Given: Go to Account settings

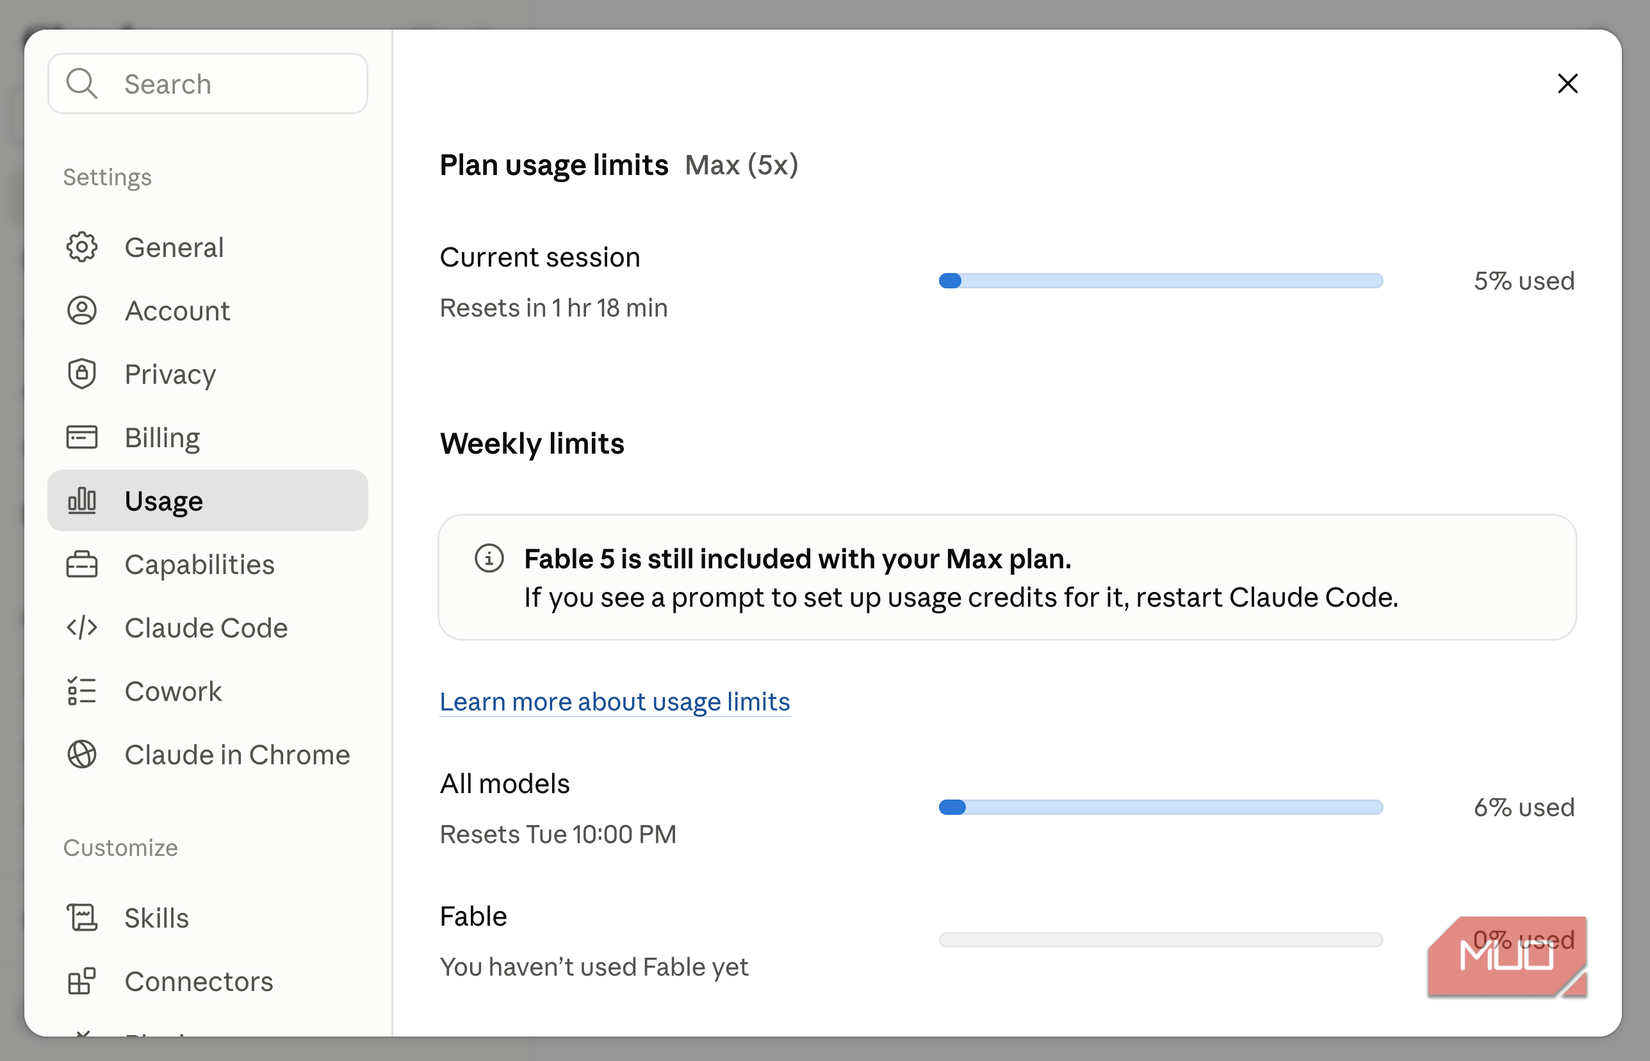Looking at the screenshot, I should (x=208, y=310).
